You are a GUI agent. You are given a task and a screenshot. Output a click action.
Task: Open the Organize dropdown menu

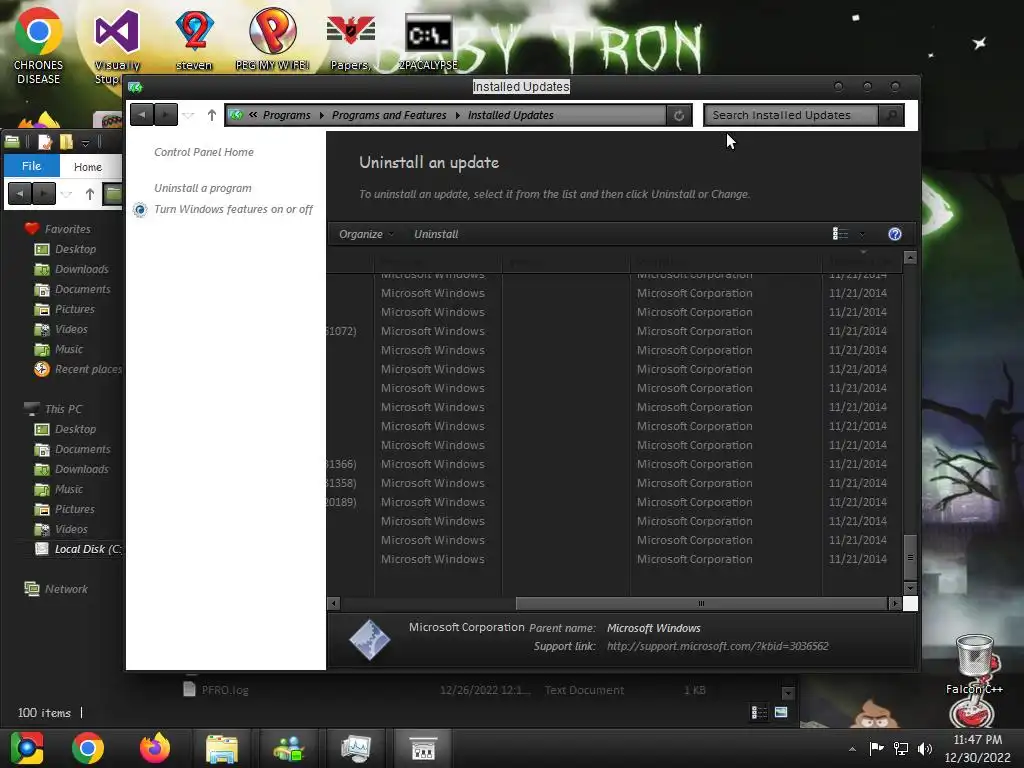click(x=366, y=234)
